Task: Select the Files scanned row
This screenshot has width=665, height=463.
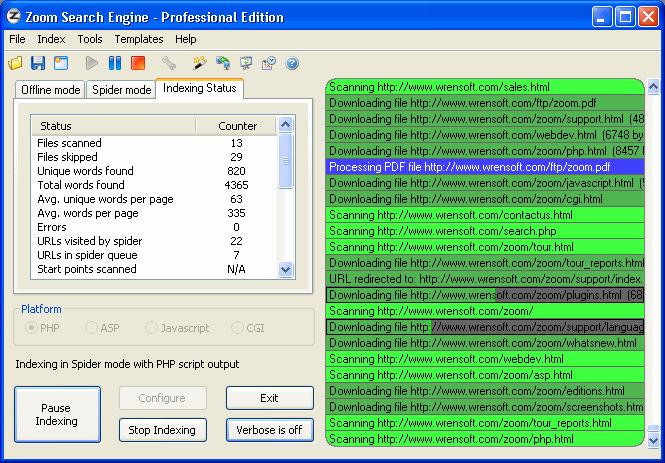Action: point(155,143)
